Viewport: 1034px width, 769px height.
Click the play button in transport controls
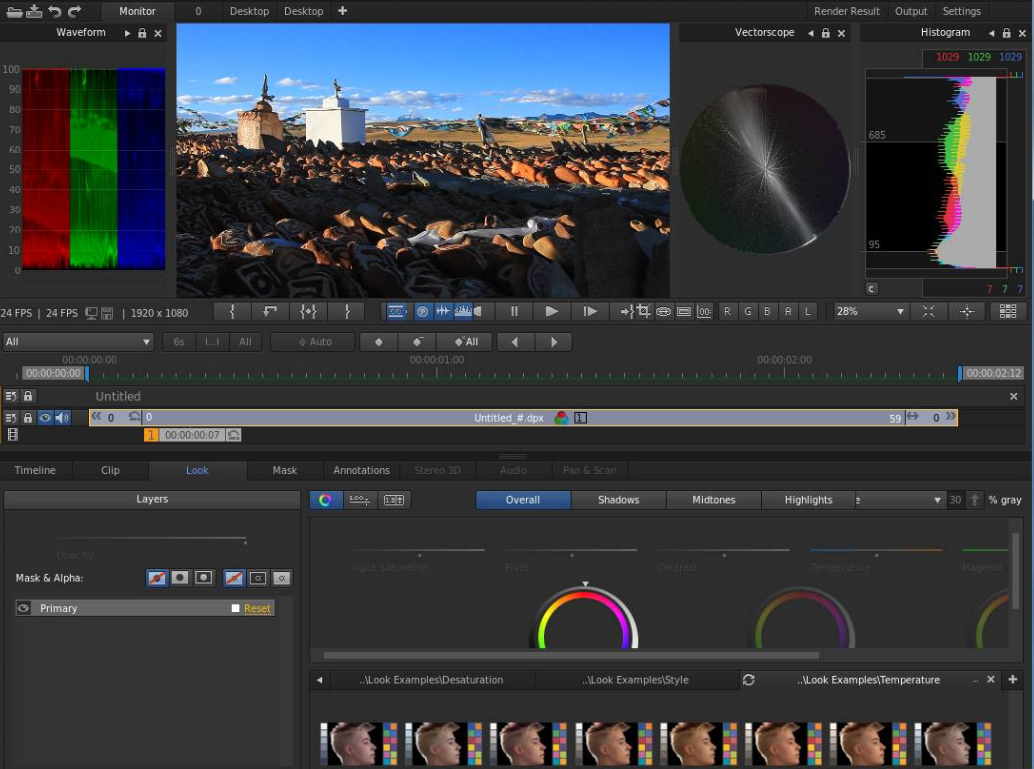tap(551, 311)
